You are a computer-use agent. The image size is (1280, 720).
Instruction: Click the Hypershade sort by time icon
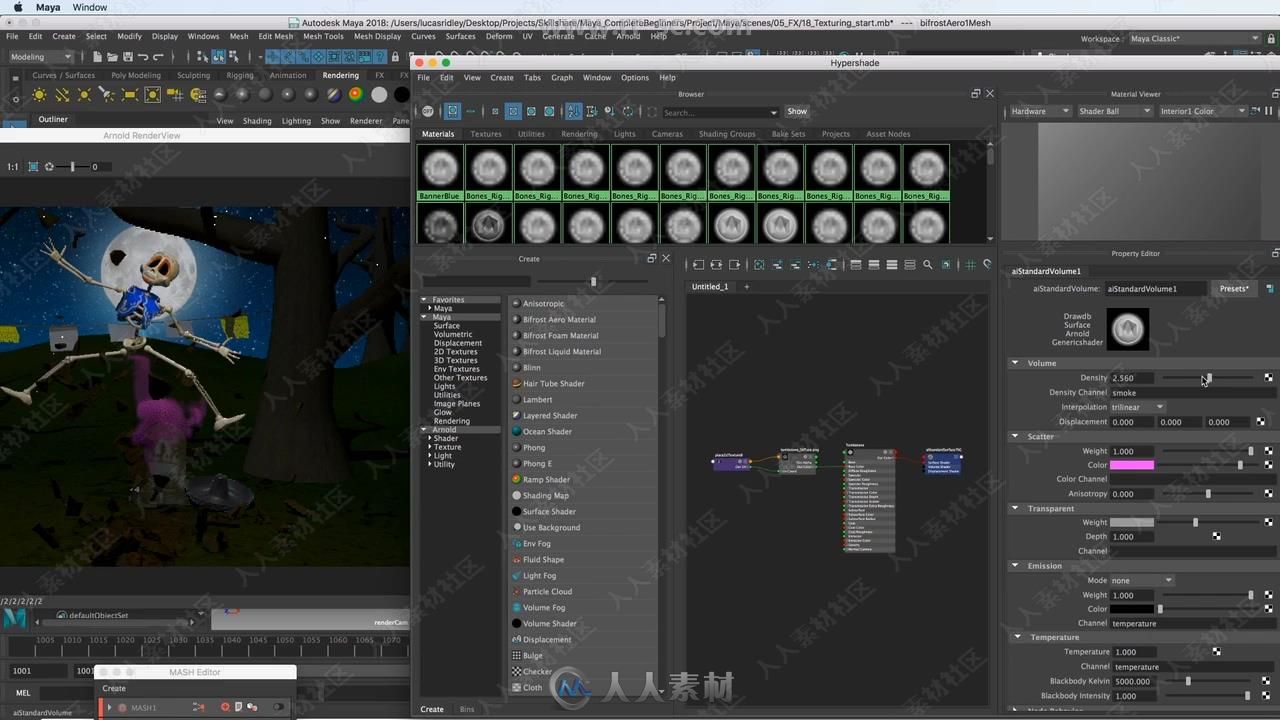coord(609,111)
